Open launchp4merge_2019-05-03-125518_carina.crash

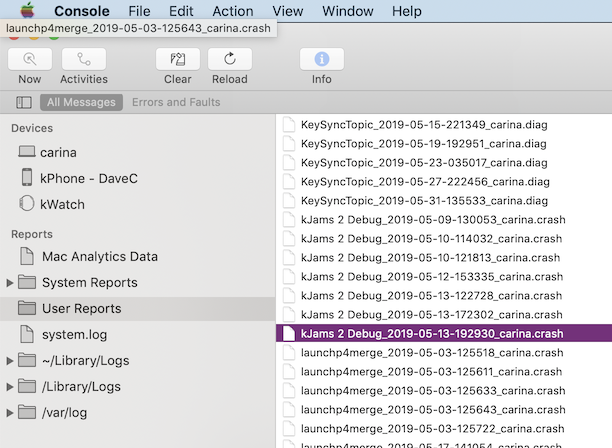tap(432, 353)
